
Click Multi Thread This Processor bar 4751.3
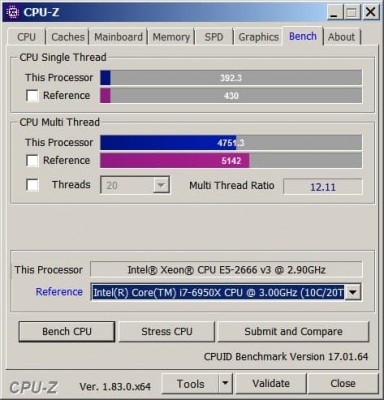click(231, 143)
